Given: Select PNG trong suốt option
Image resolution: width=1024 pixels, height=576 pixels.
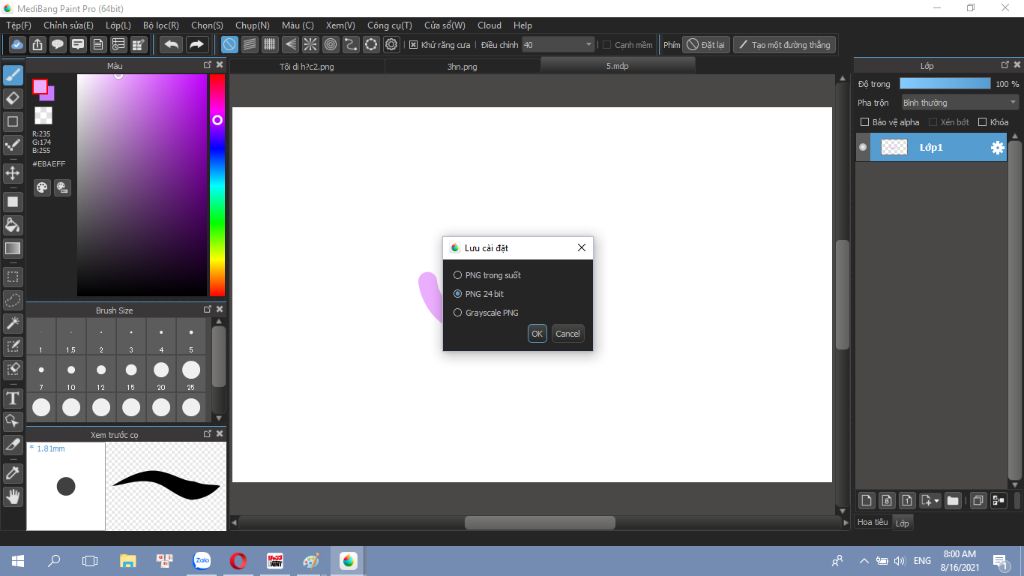Looking at the screenshot, I should (x=487, y=275).
